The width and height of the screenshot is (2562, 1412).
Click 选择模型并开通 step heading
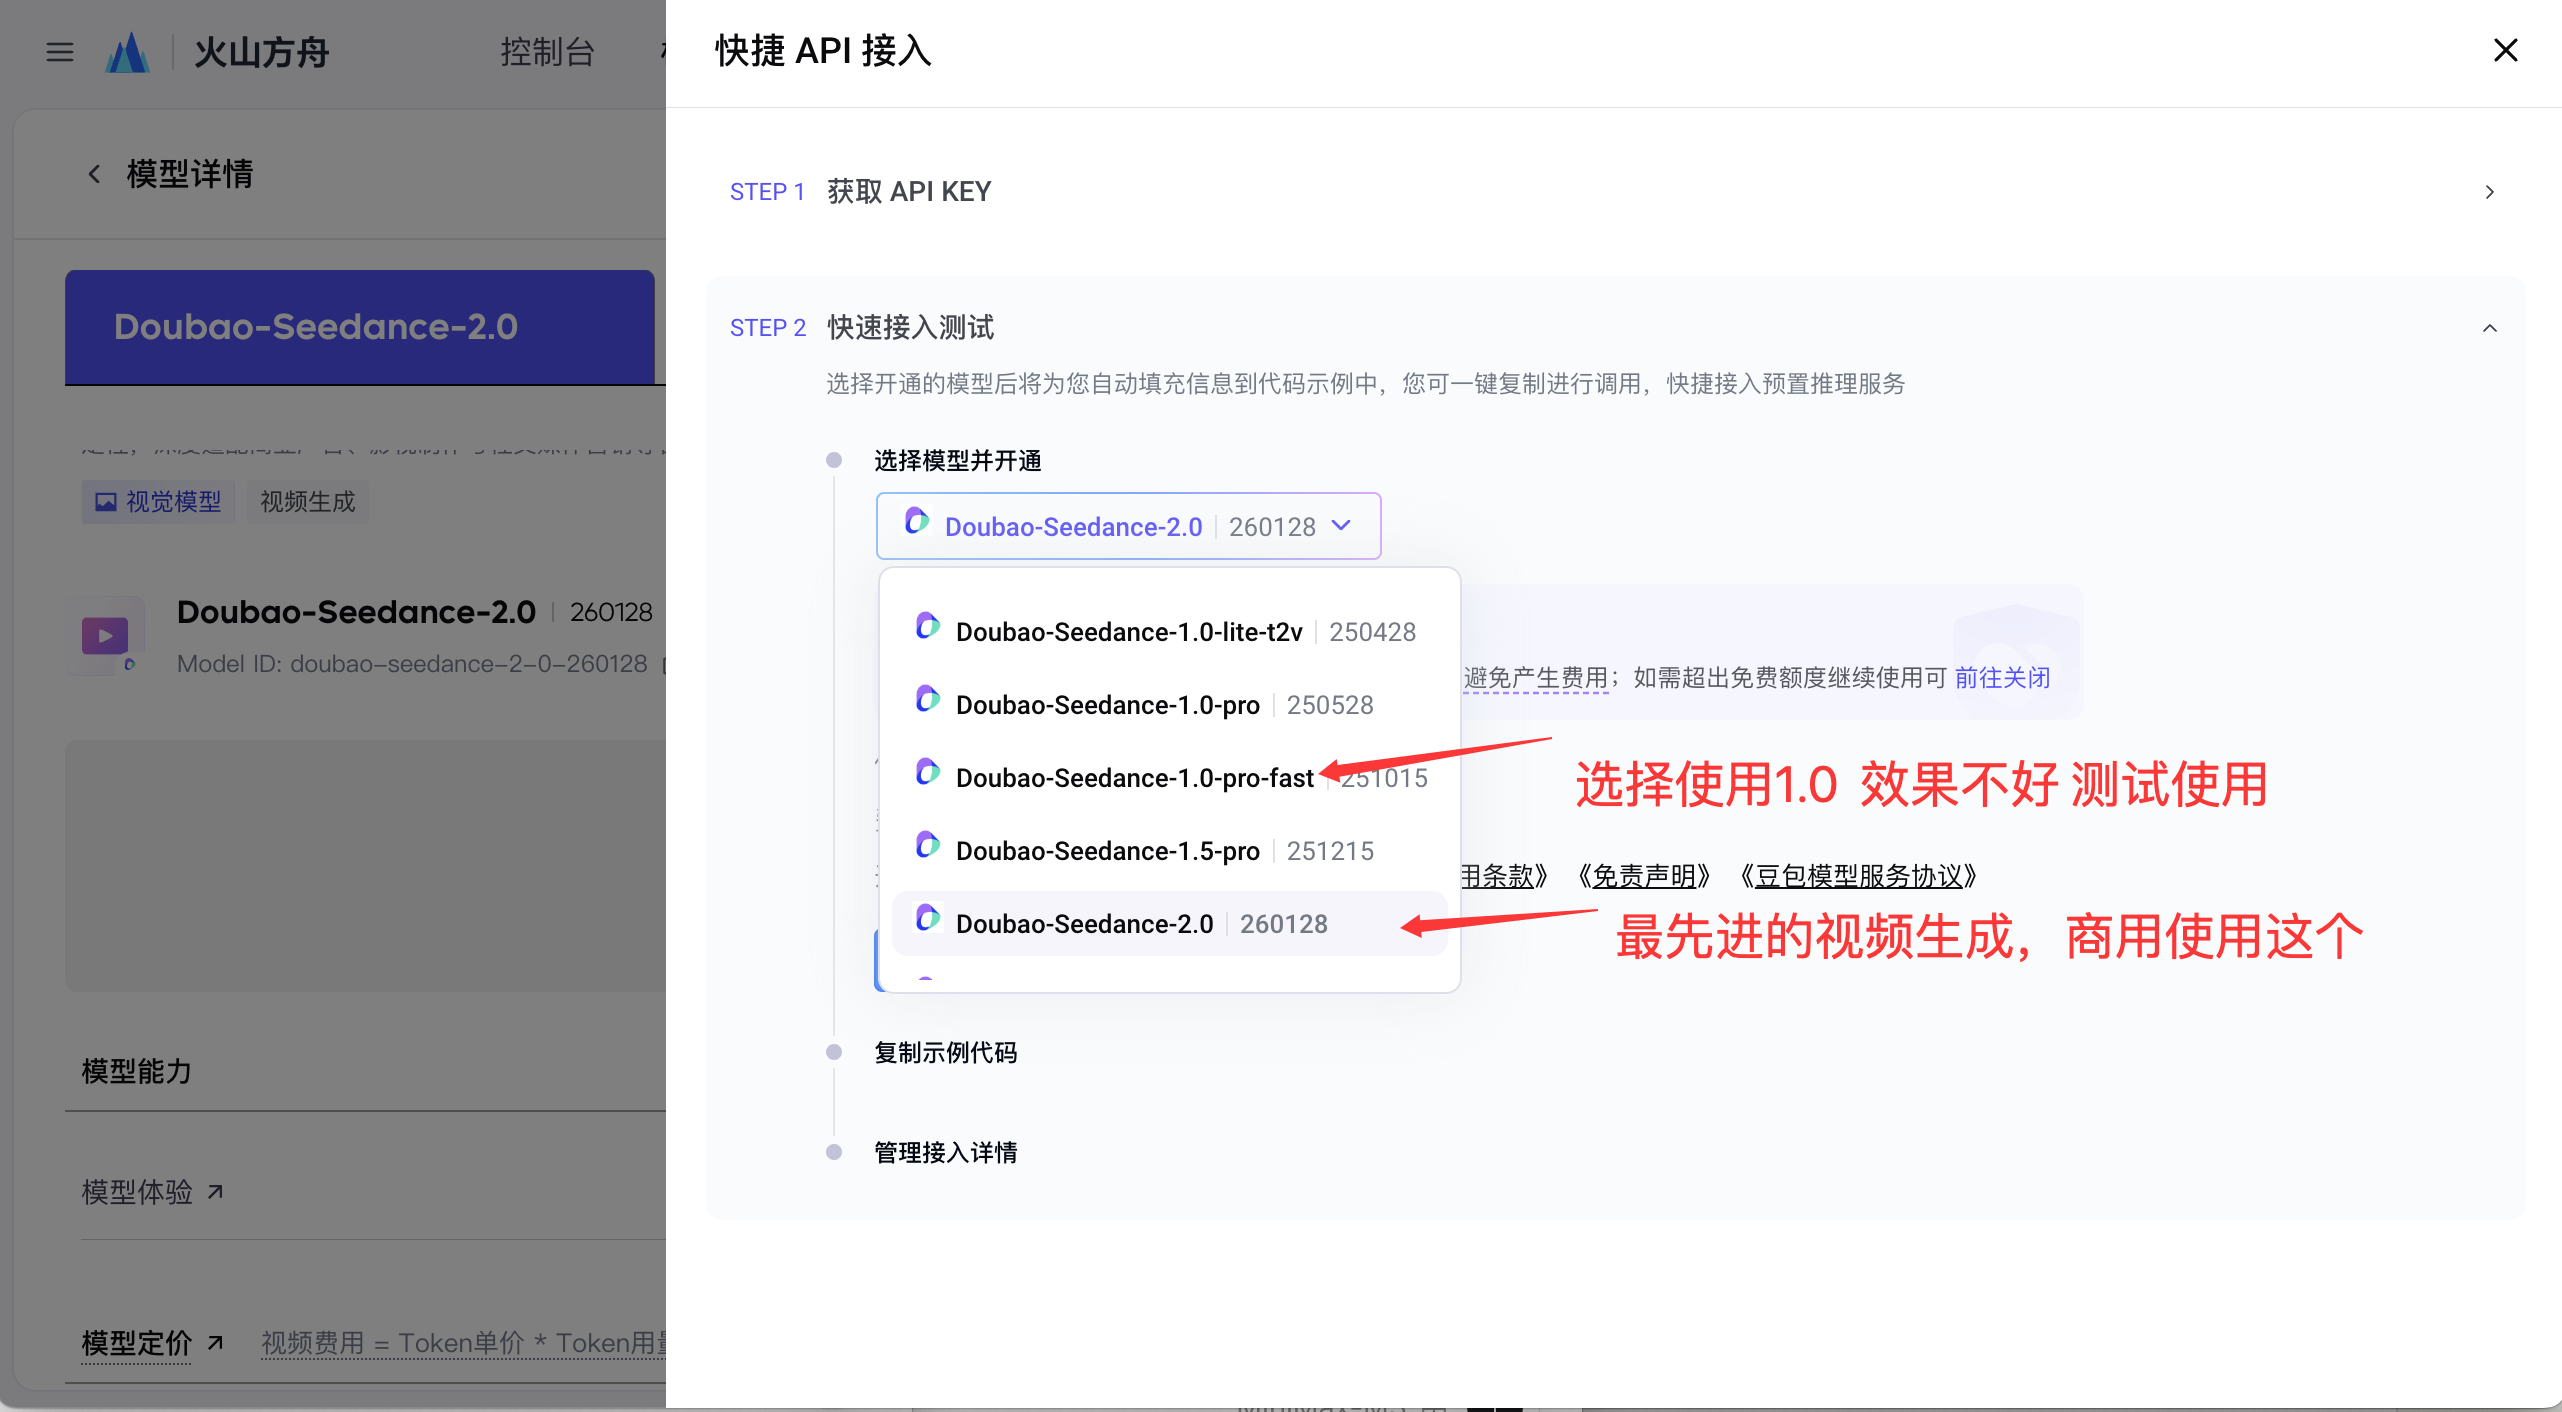[957, 460]
